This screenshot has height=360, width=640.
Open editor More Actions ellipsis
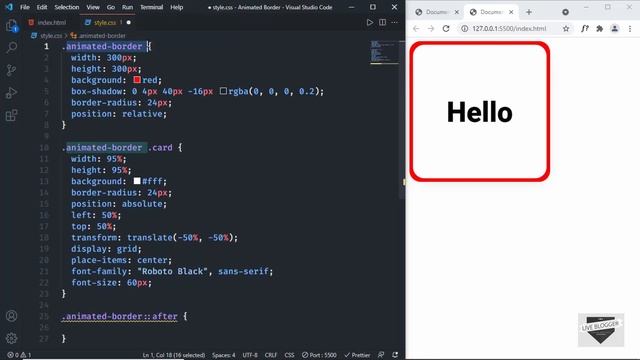[x=395, y=22]
